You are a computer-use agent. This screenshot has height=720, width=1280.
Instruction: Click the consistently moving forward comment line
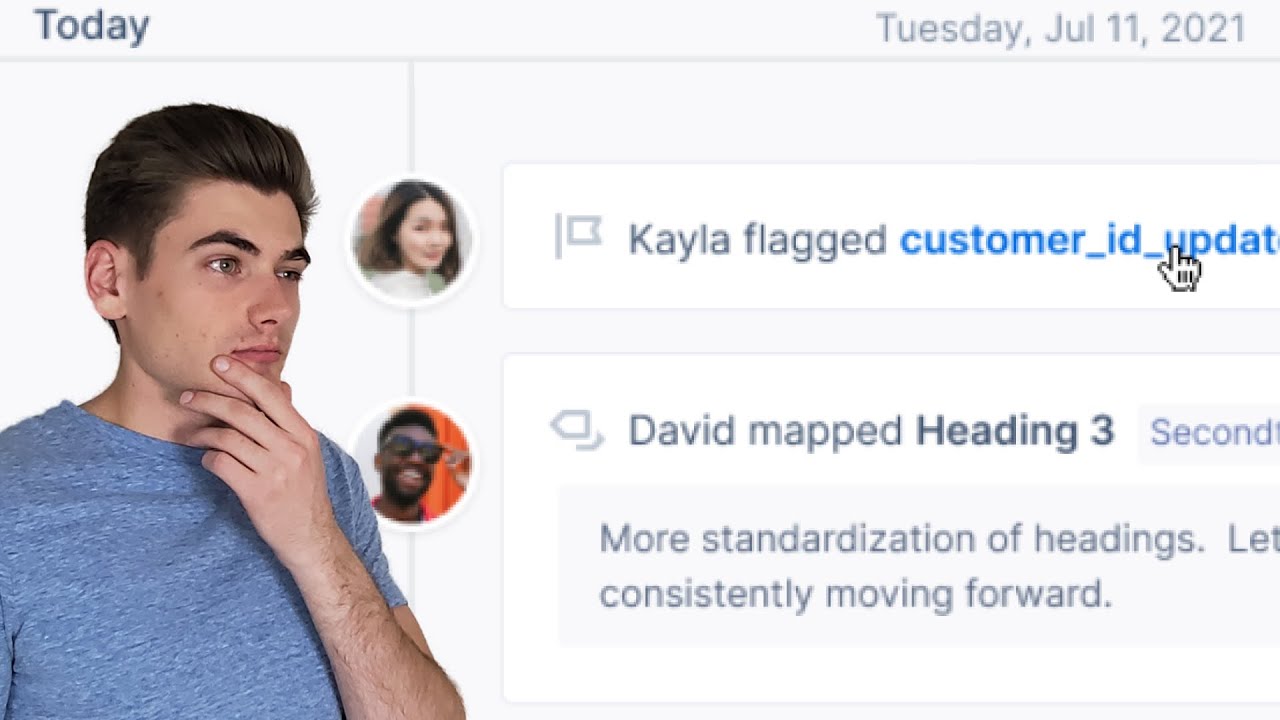coord(855,594)
